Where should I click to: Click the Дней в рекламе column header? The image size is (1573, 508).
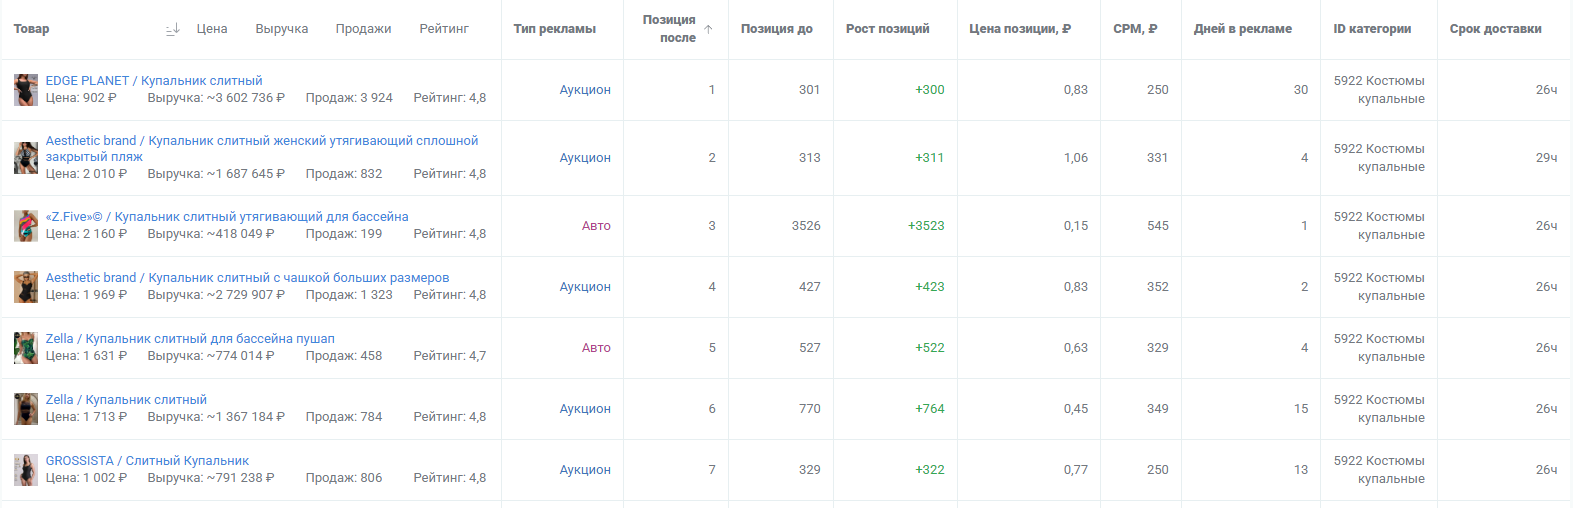click(1243, 29)
